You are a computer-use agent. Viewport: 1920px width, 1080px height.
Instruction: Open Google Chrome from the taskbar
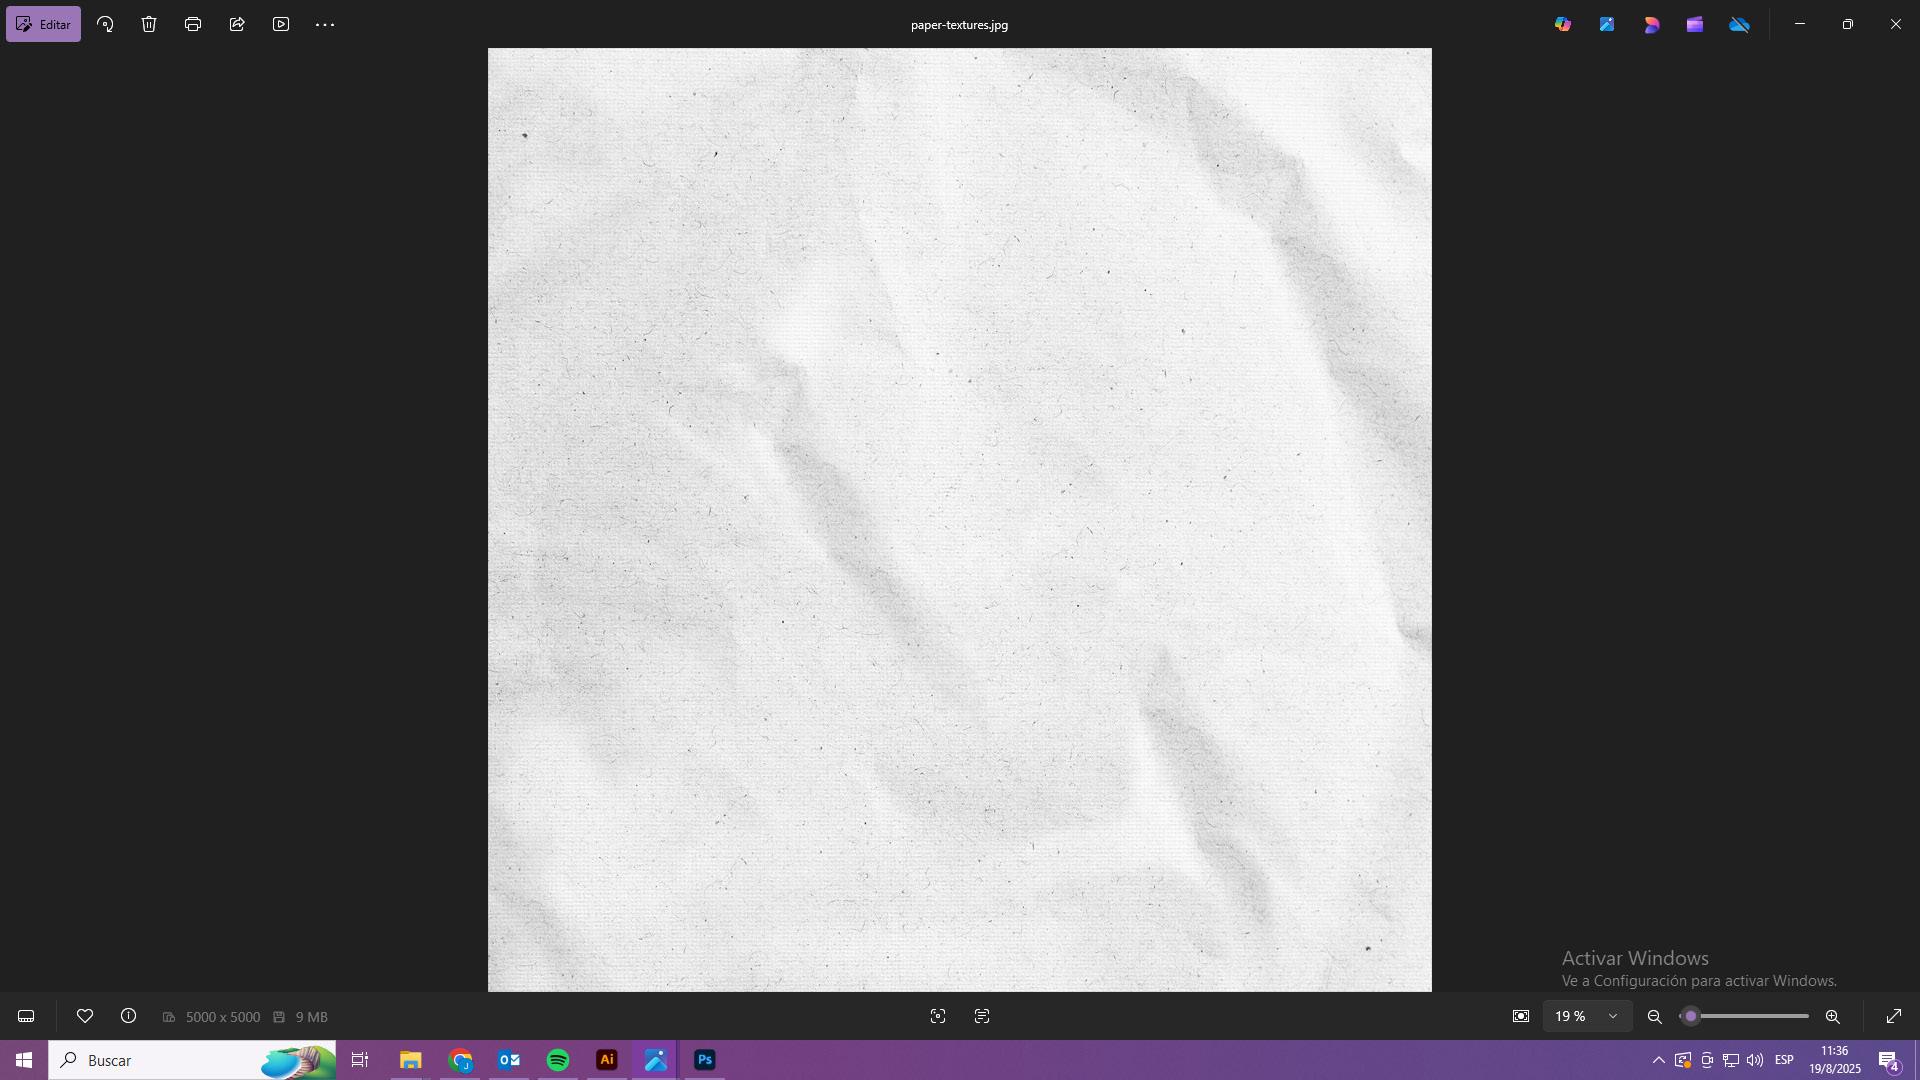460,1060
